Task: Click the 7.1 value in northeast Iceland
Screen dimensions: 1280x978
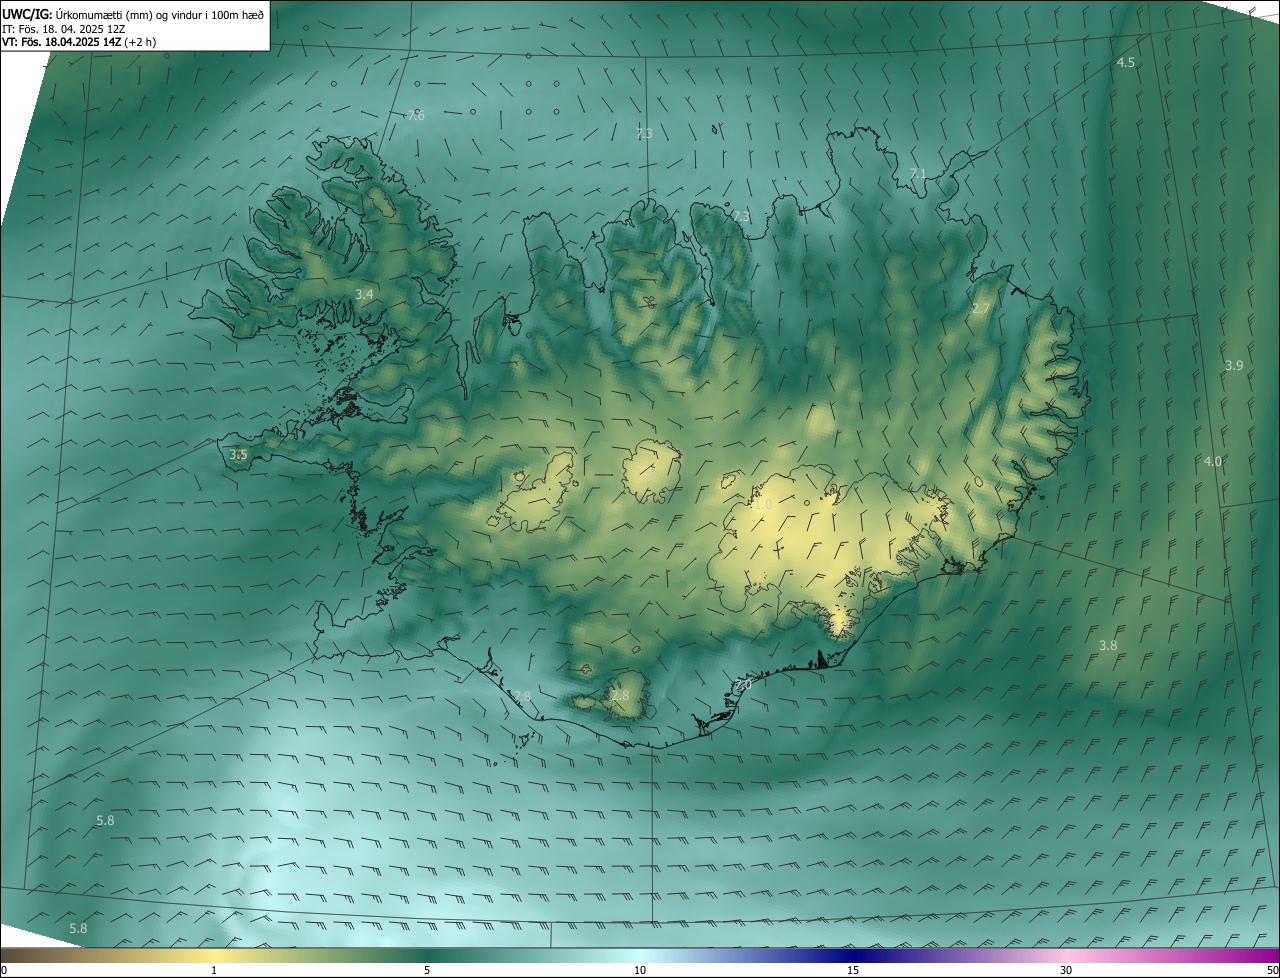Action: [x=918, y=175]
